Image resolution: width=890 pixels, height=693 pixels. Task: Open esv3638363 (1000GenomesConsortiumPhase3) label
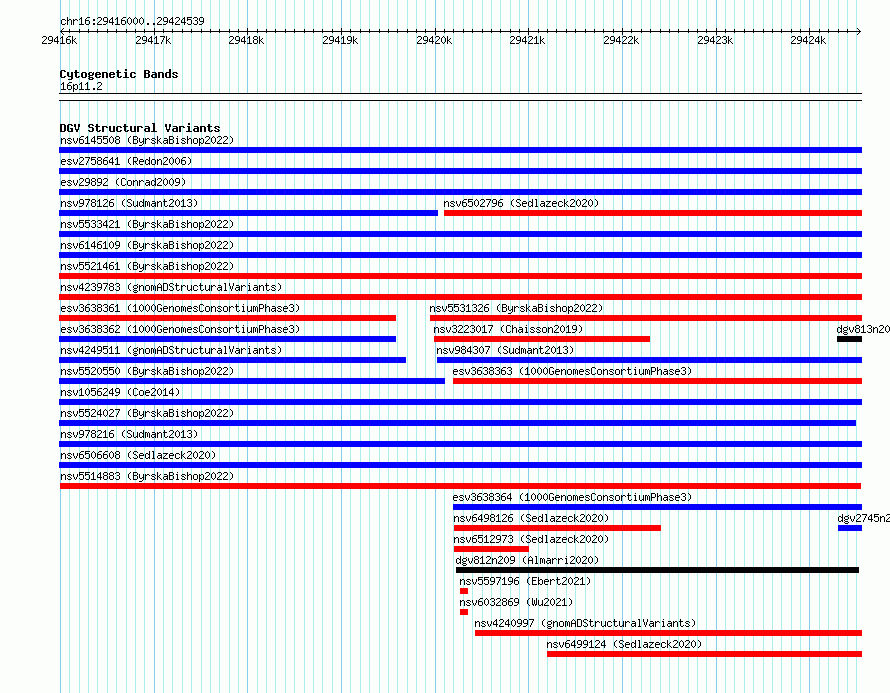click(572, 371)
